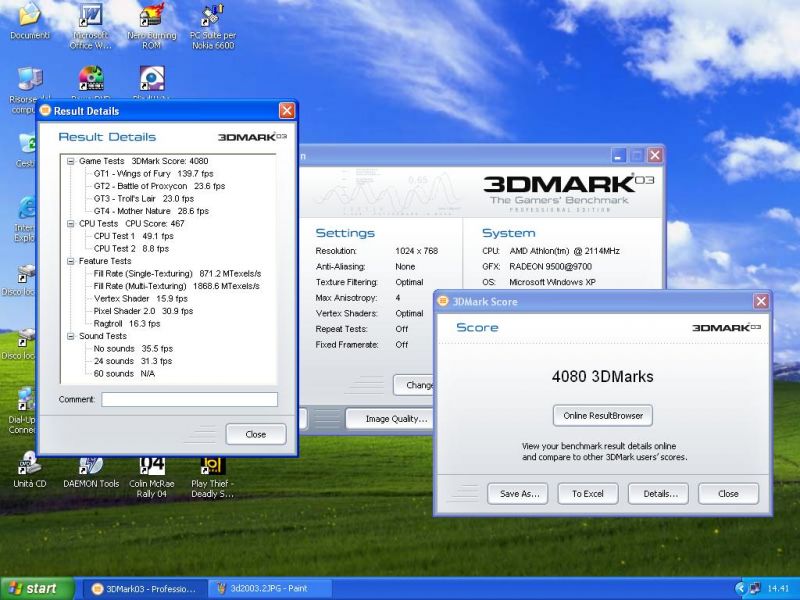800x600 pixels.
Task: Select 24 sounds result row
Action: (133, 361)
